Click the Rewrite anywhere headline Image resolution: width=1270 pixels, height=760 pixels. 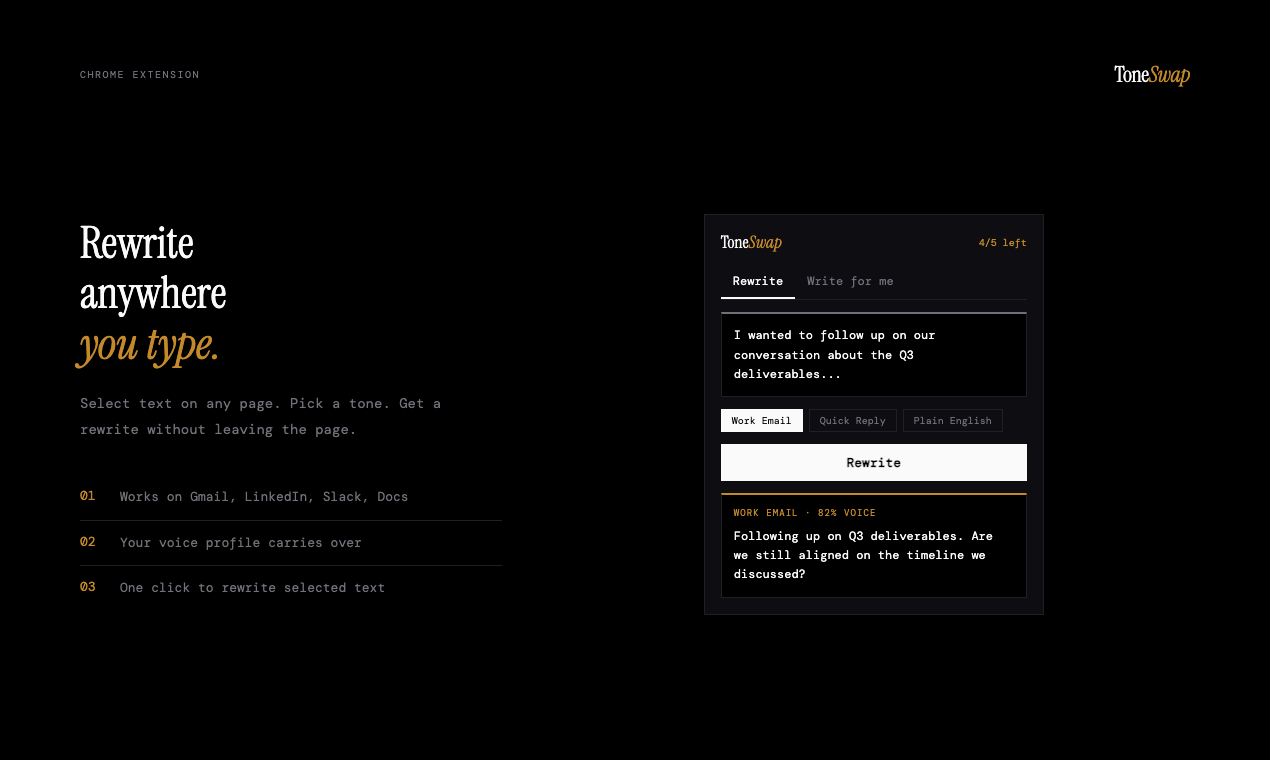[x=153, y=269]
